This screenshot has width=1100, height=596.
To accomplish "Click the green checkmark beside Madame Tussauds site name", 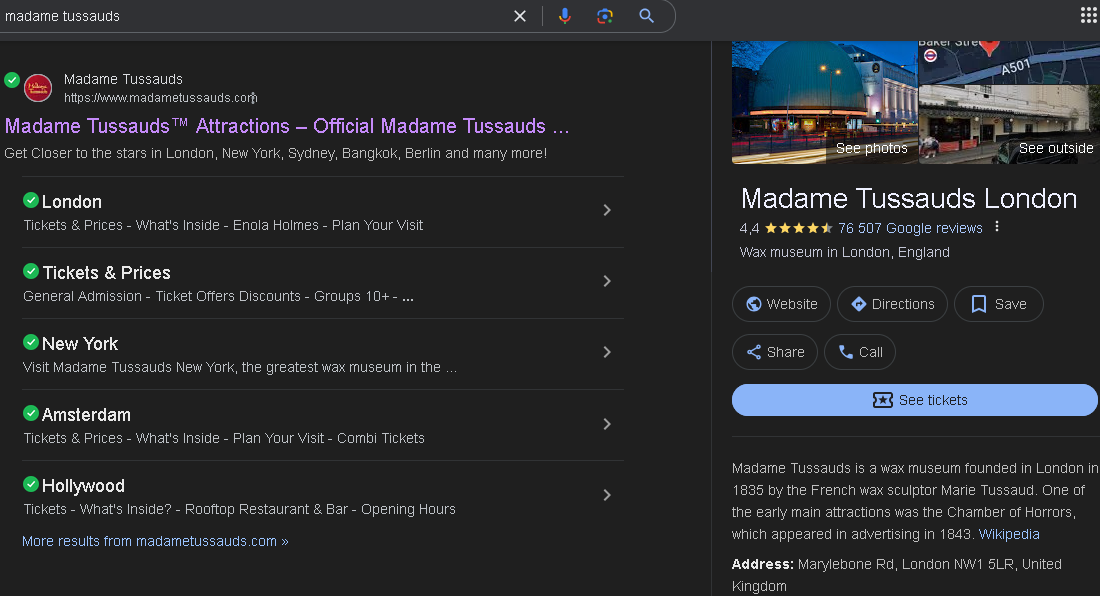I will 12,80.
